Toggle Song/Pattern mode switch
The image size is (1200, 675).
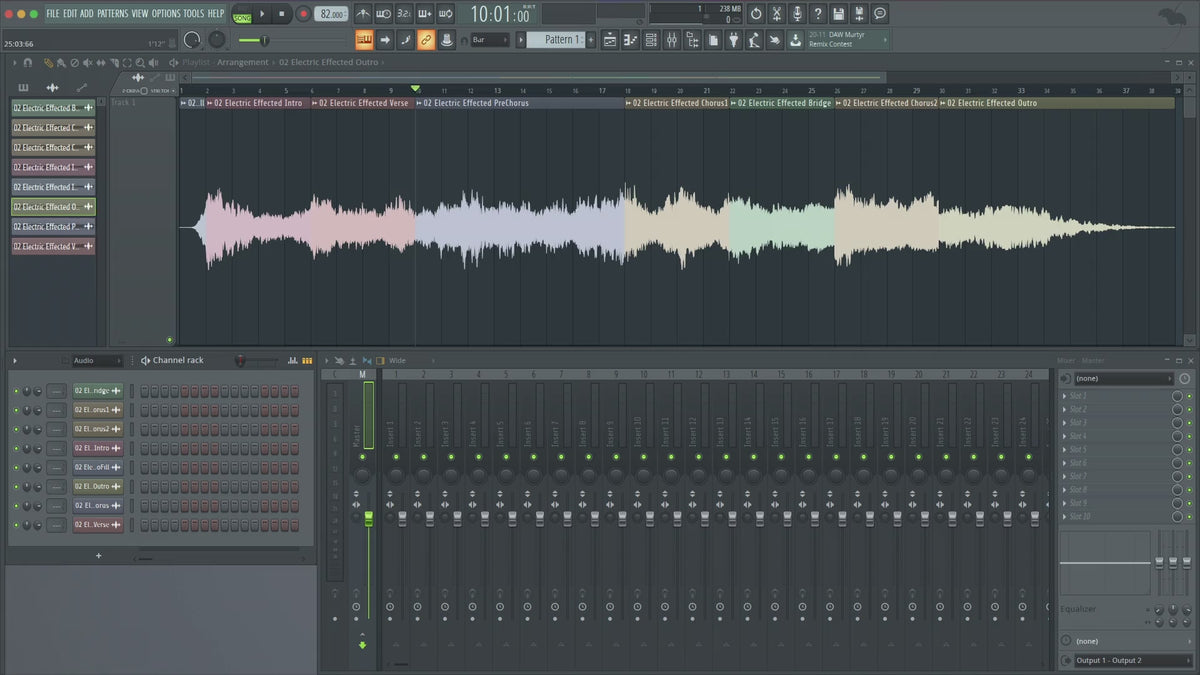(x=242, y=15)
